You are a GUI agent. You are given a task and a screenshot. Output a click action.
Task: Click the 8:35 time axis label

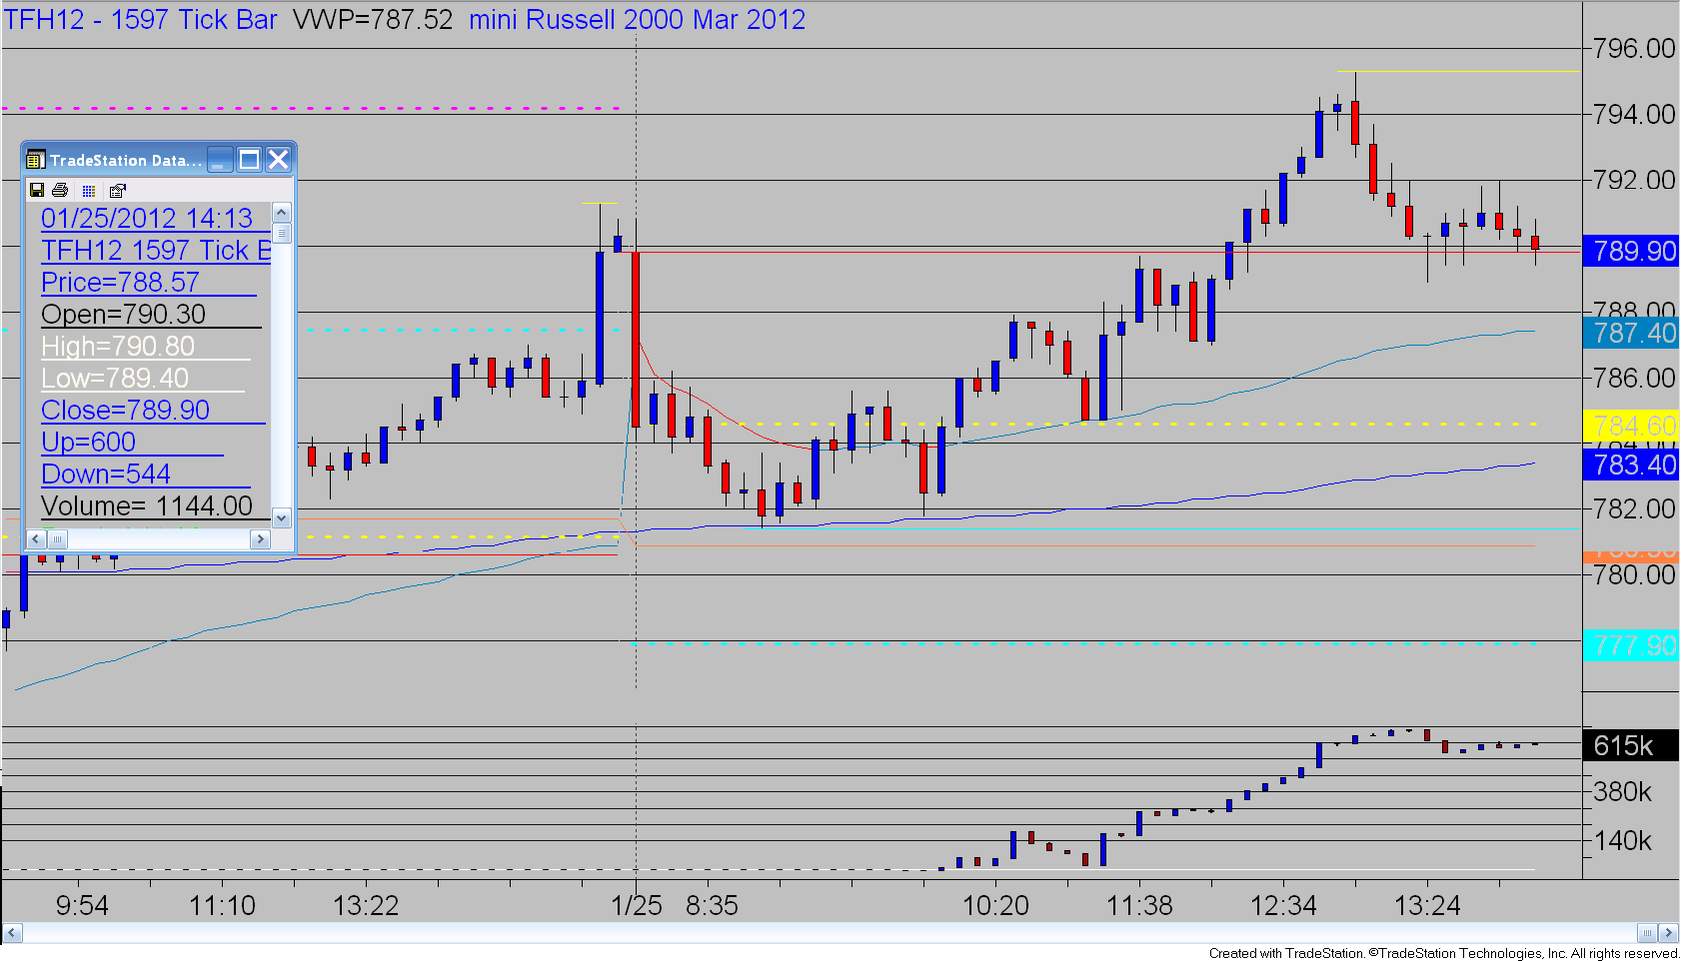[712, 906]
